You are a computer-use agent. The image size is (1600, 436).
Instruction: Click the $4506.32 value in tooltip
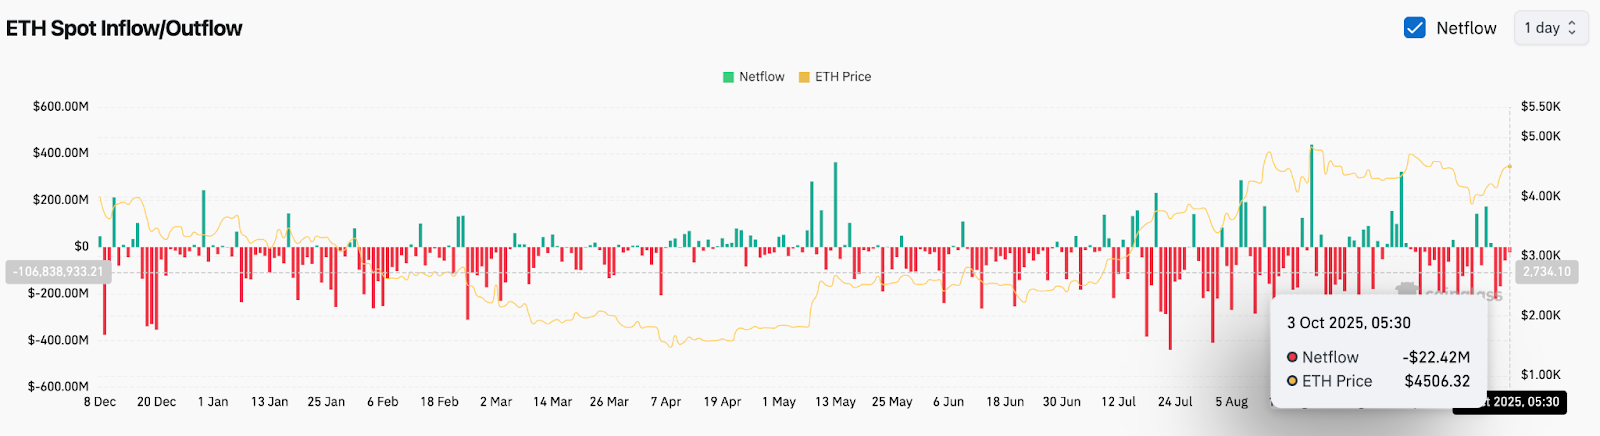(x=1437, y=381)
